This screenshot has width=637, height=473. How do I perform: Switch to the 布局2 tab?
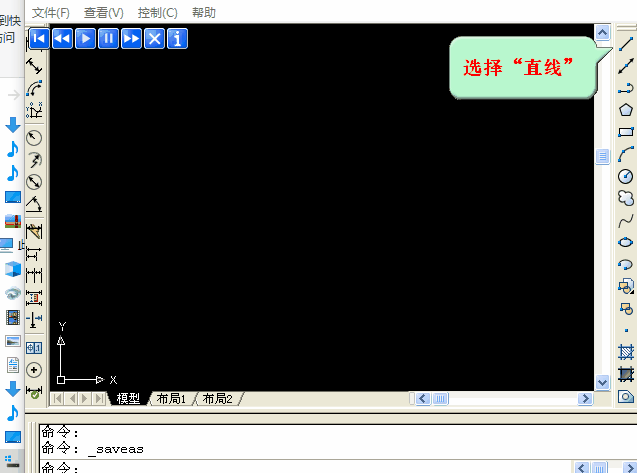217,399
